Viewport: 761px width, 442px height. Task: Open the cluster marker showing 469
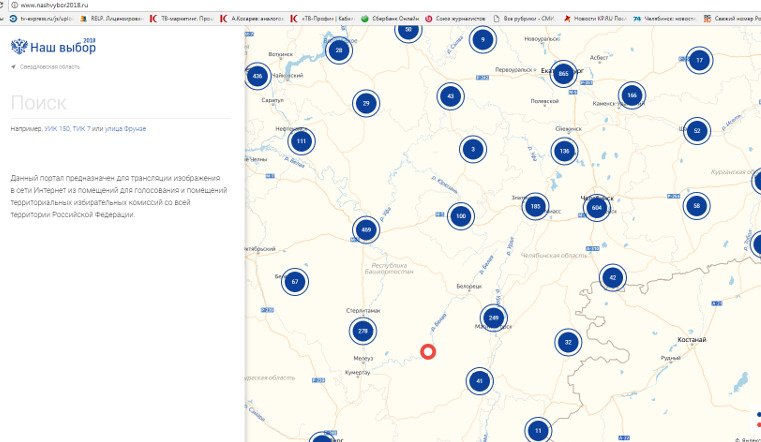pyautogui.click(x=366, y=231)
